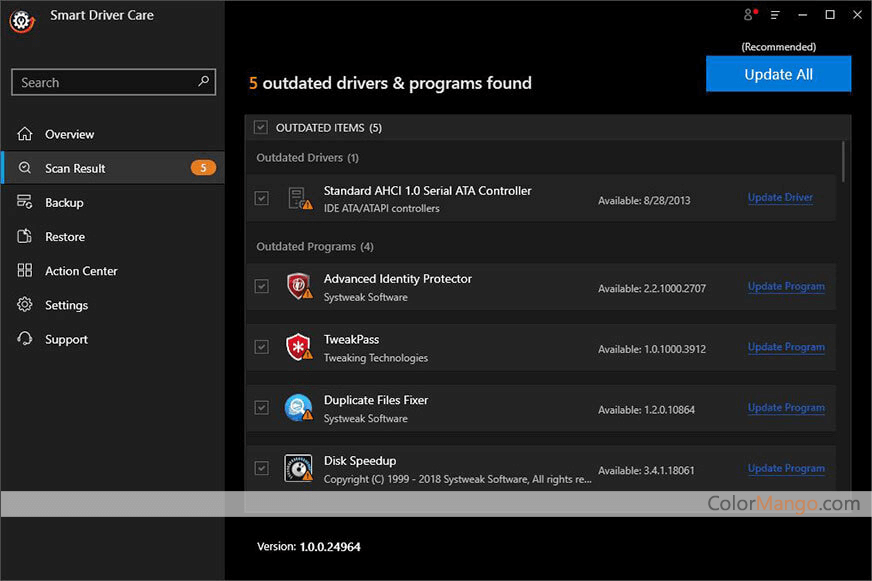The height and width of the screenshot is (581, 872).
Task: Click the '5 outdated drivers & programs found' heading
Action: 390,83
